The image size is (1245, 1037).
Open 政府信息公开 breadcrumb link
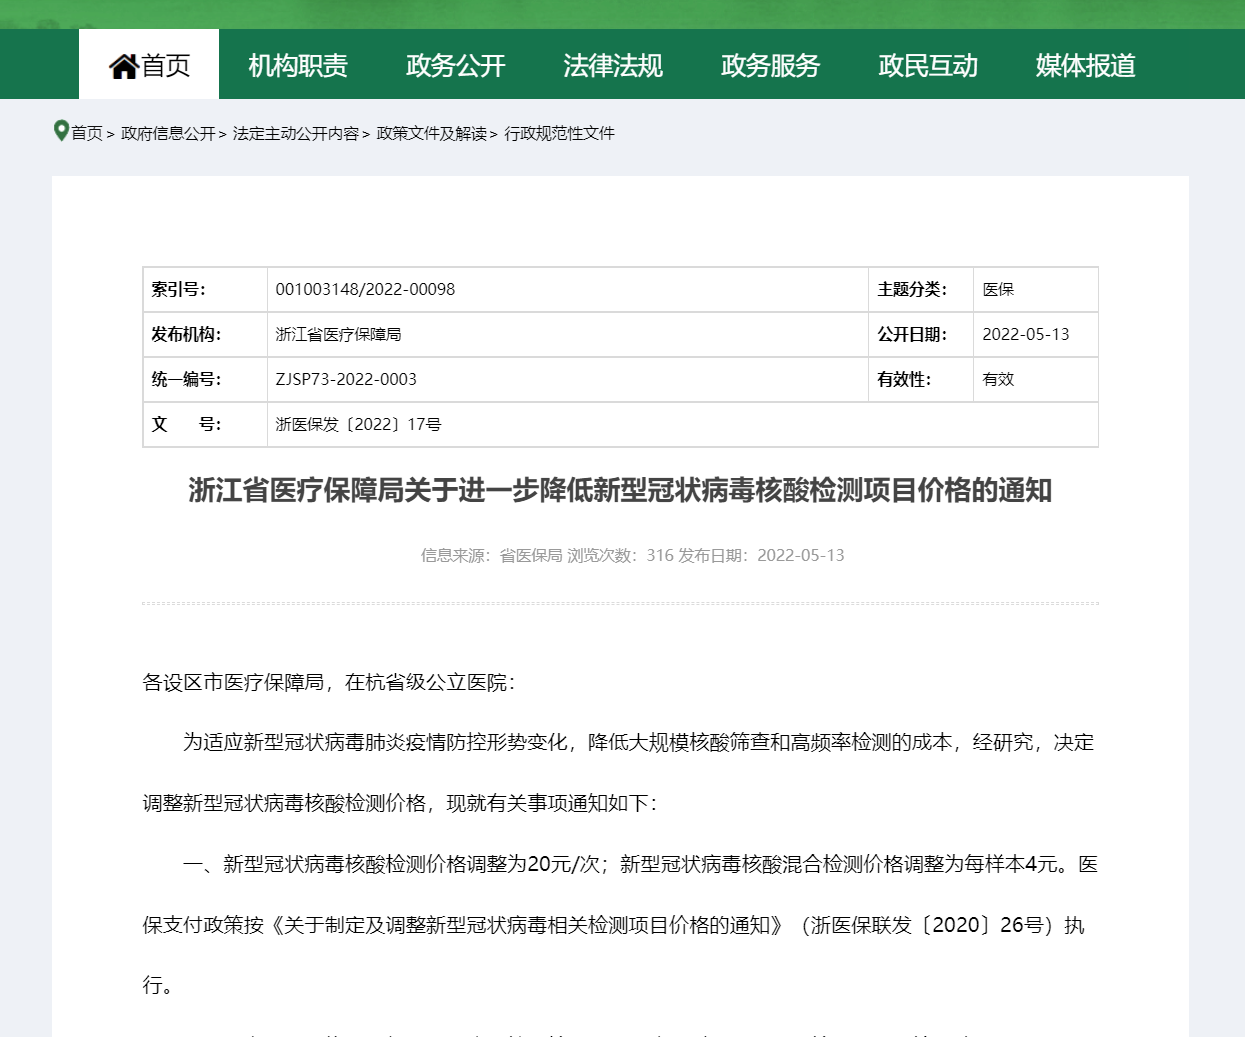pos(168,133)
